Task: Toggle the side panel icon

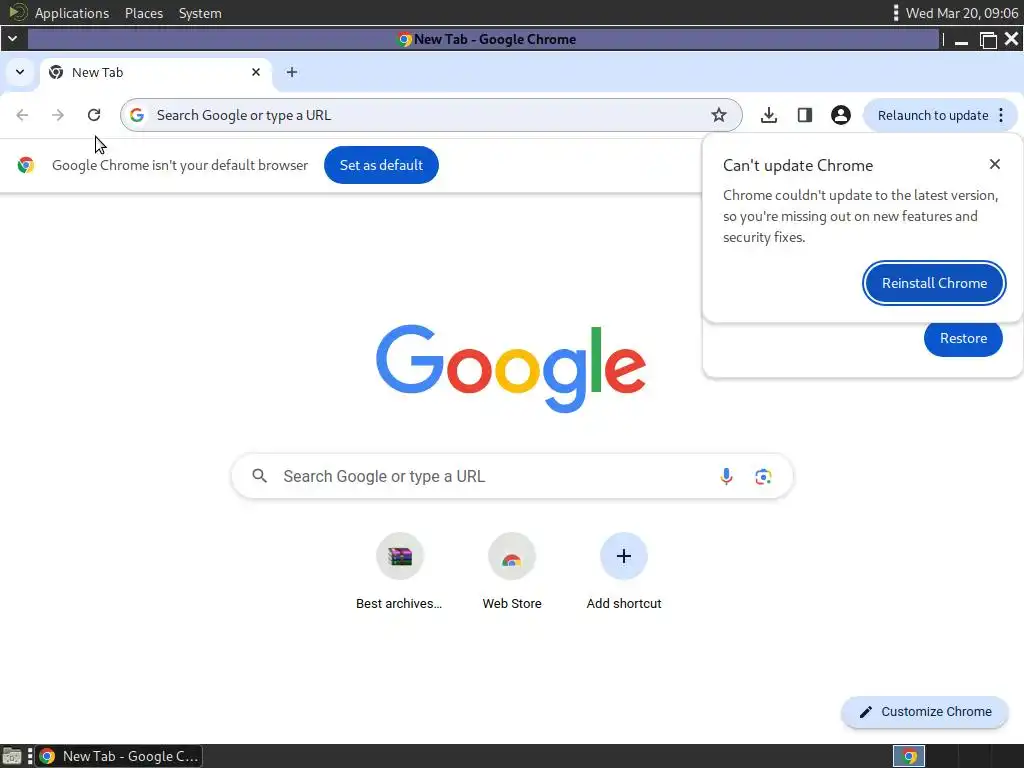Action: tap(805, 116)
